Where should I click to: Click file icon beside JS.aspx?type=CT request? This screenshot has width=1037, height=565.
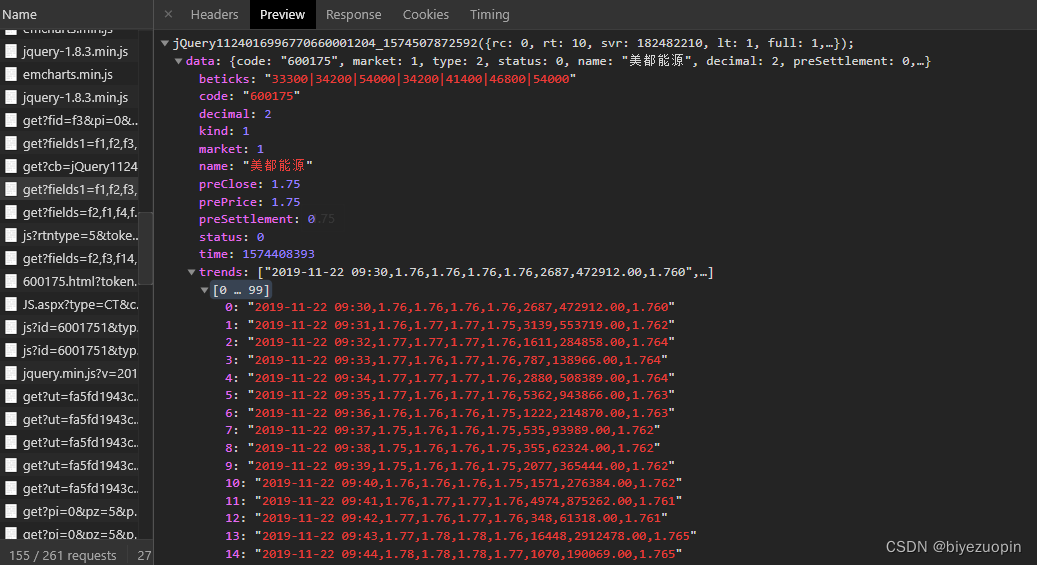11,304
